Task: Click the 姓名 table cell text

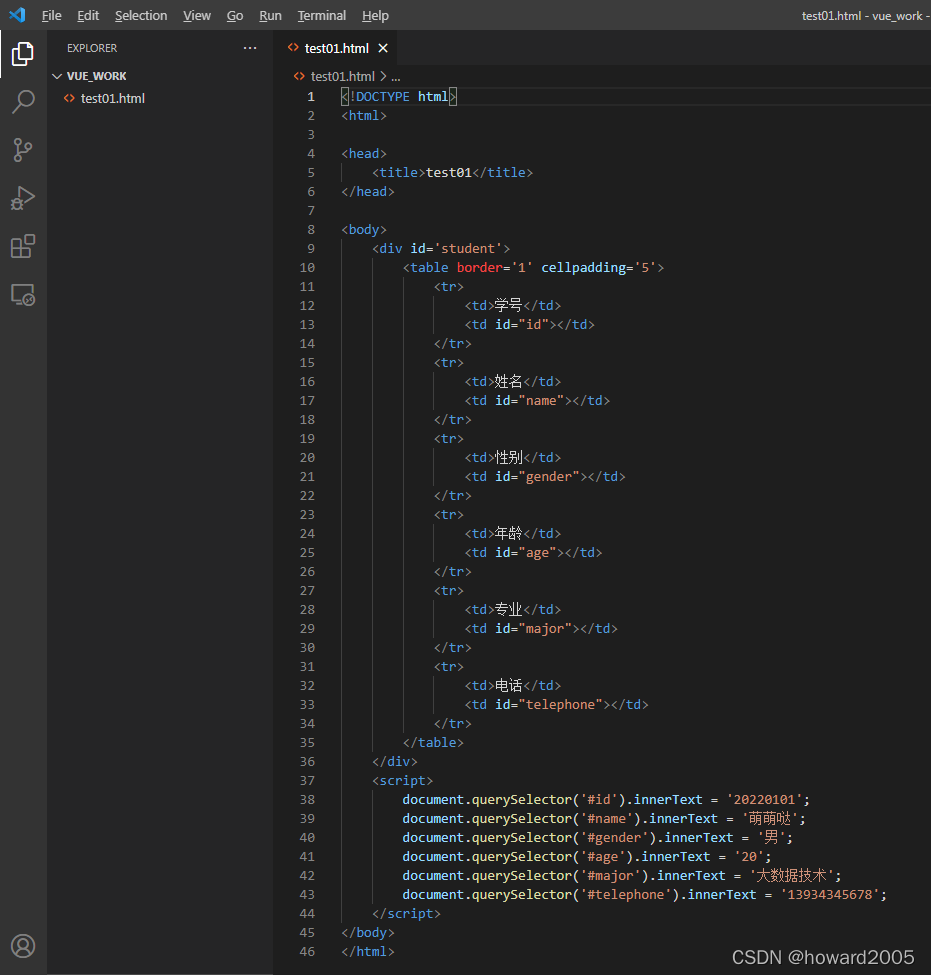Action: click(509, 381)
